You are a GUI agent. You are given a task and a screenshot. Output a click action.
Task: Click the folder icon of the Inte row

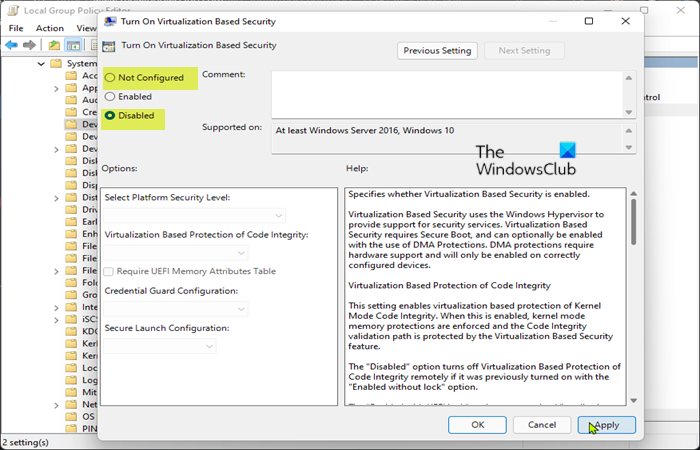click(71, 307)
